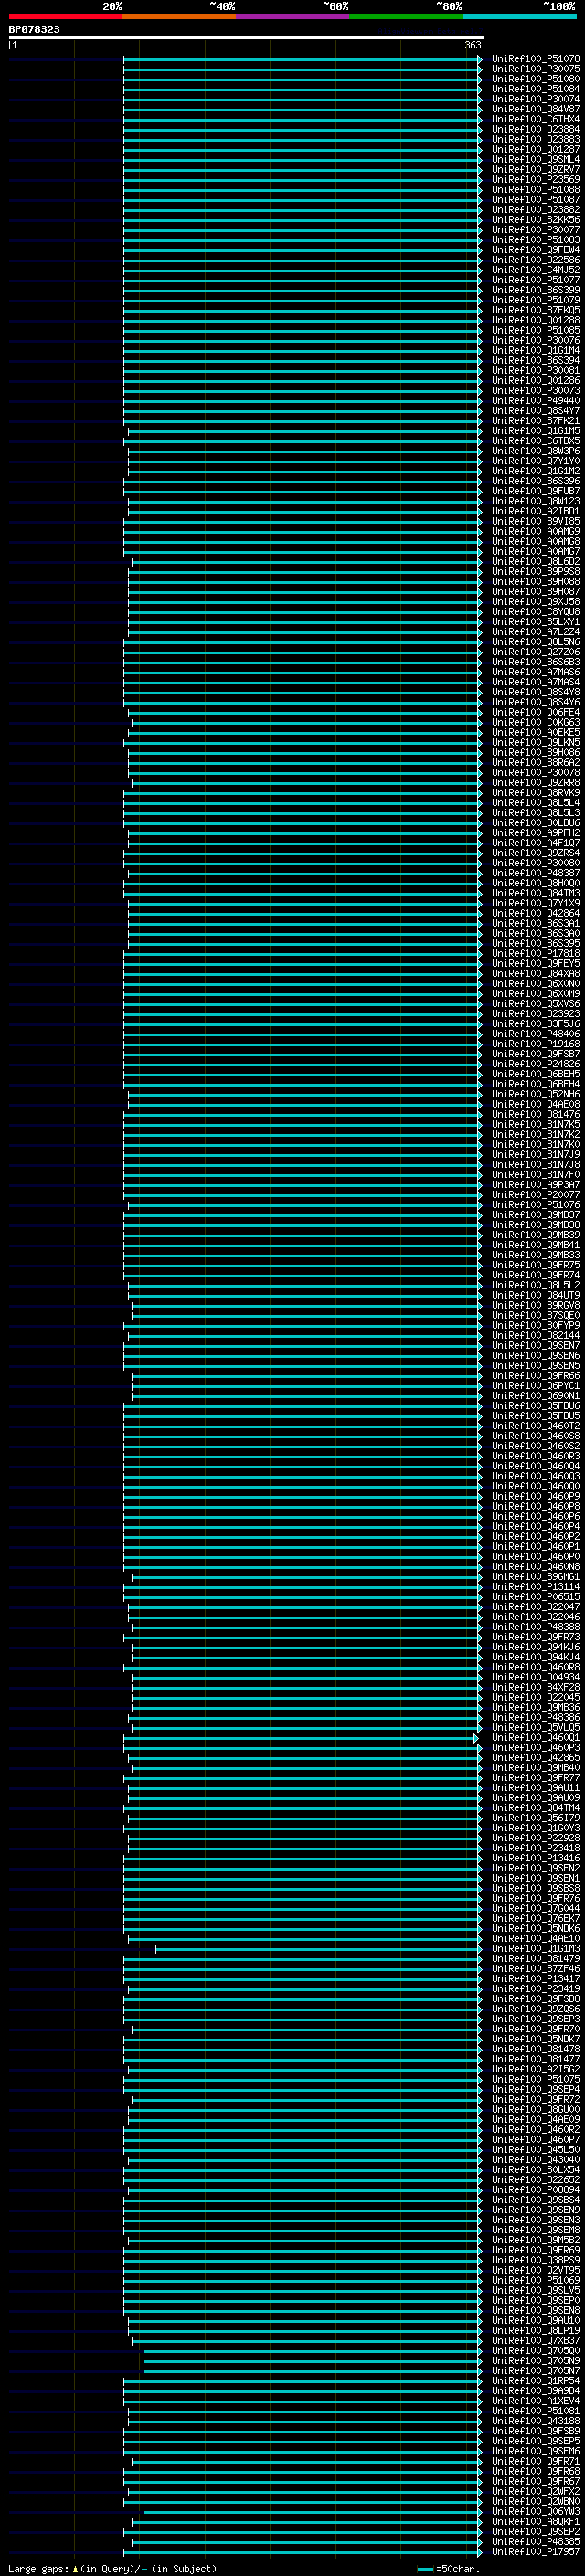This screenshot has width=585, height=2576.
Task: Select label UniRef100_Q42865
Action: (536, 1758)
